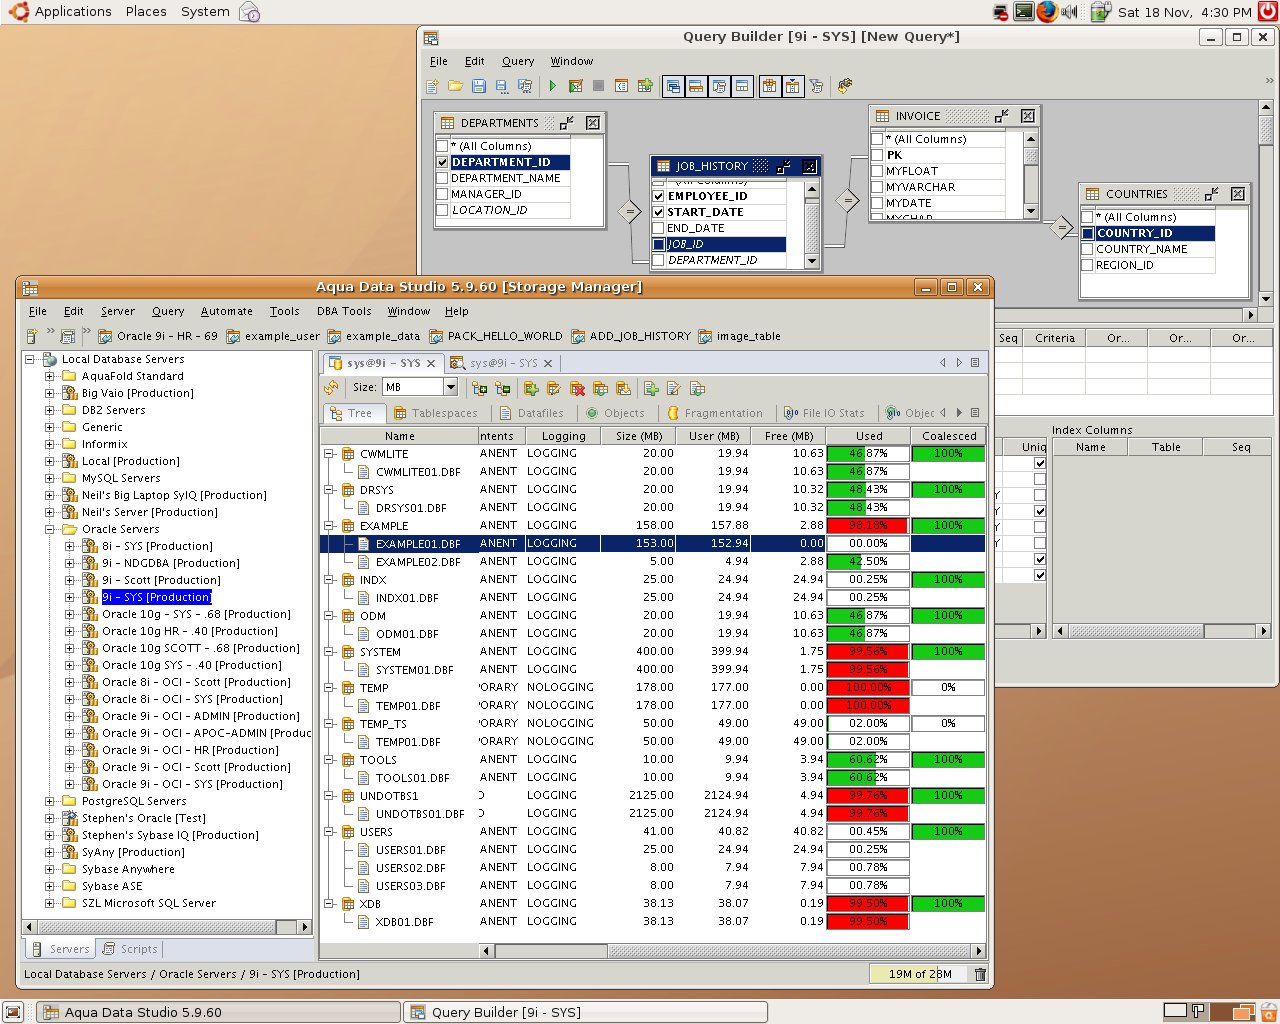Image resolution: width=1280 pixels, height=1024 pixels.
Task: Open the Scripts tab in sidebar
Action: [x=130, y=949]
